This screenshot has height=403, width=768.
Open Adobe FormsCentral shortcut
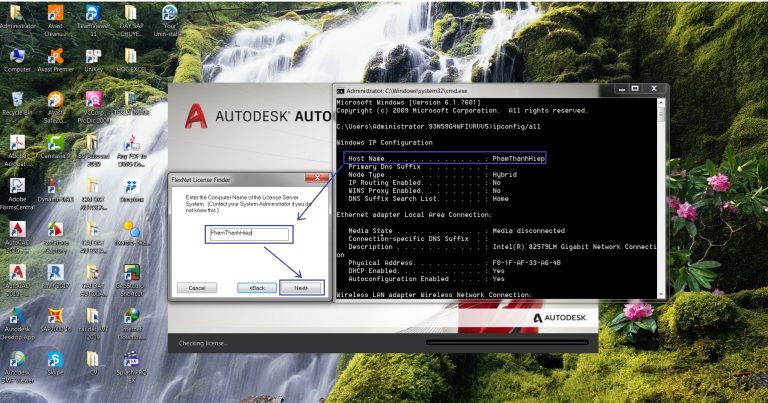pos(17,194)
